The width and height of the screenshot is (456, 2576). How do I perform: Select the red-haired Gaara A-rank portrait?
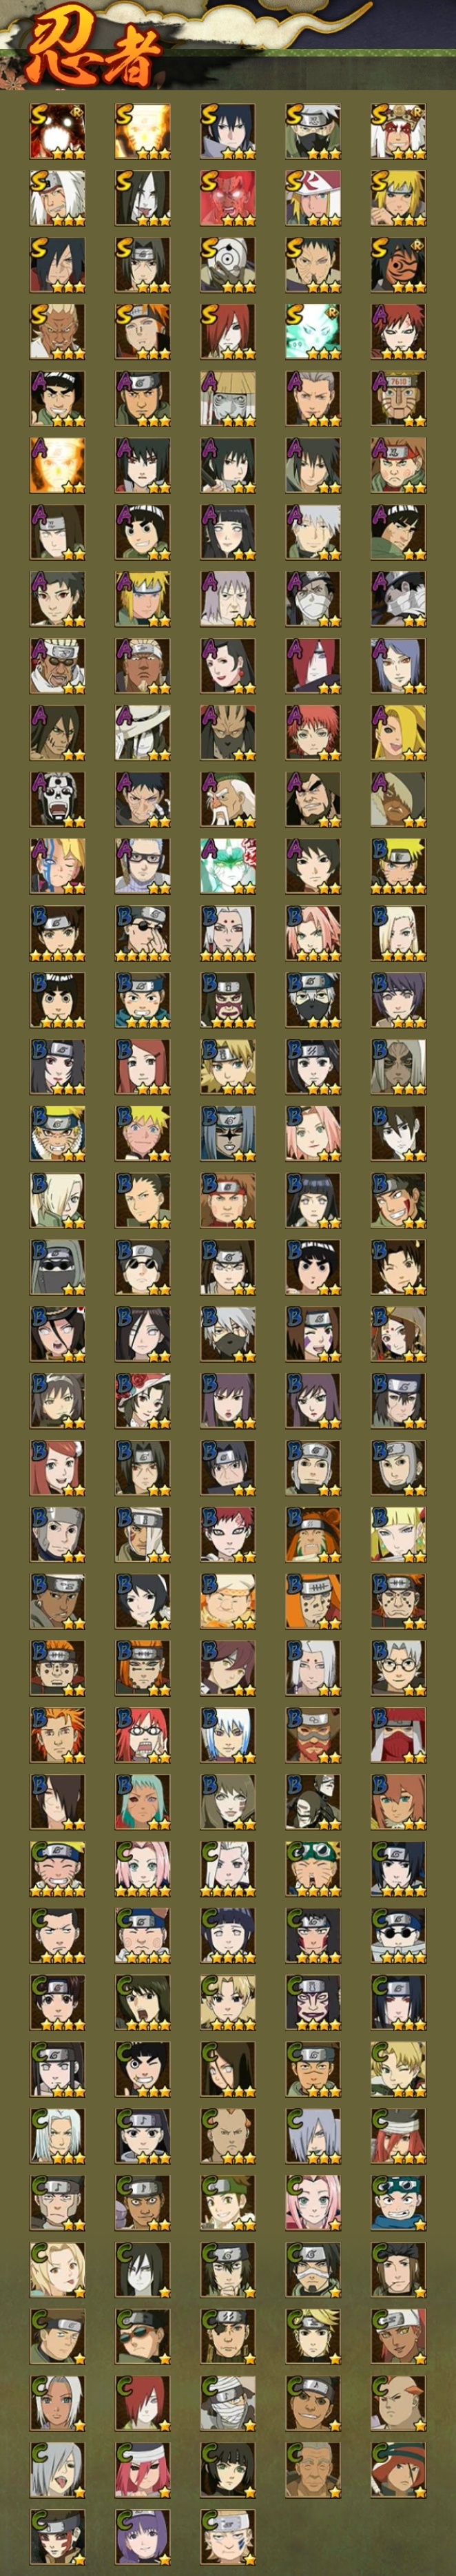click(x=398, y=331)
